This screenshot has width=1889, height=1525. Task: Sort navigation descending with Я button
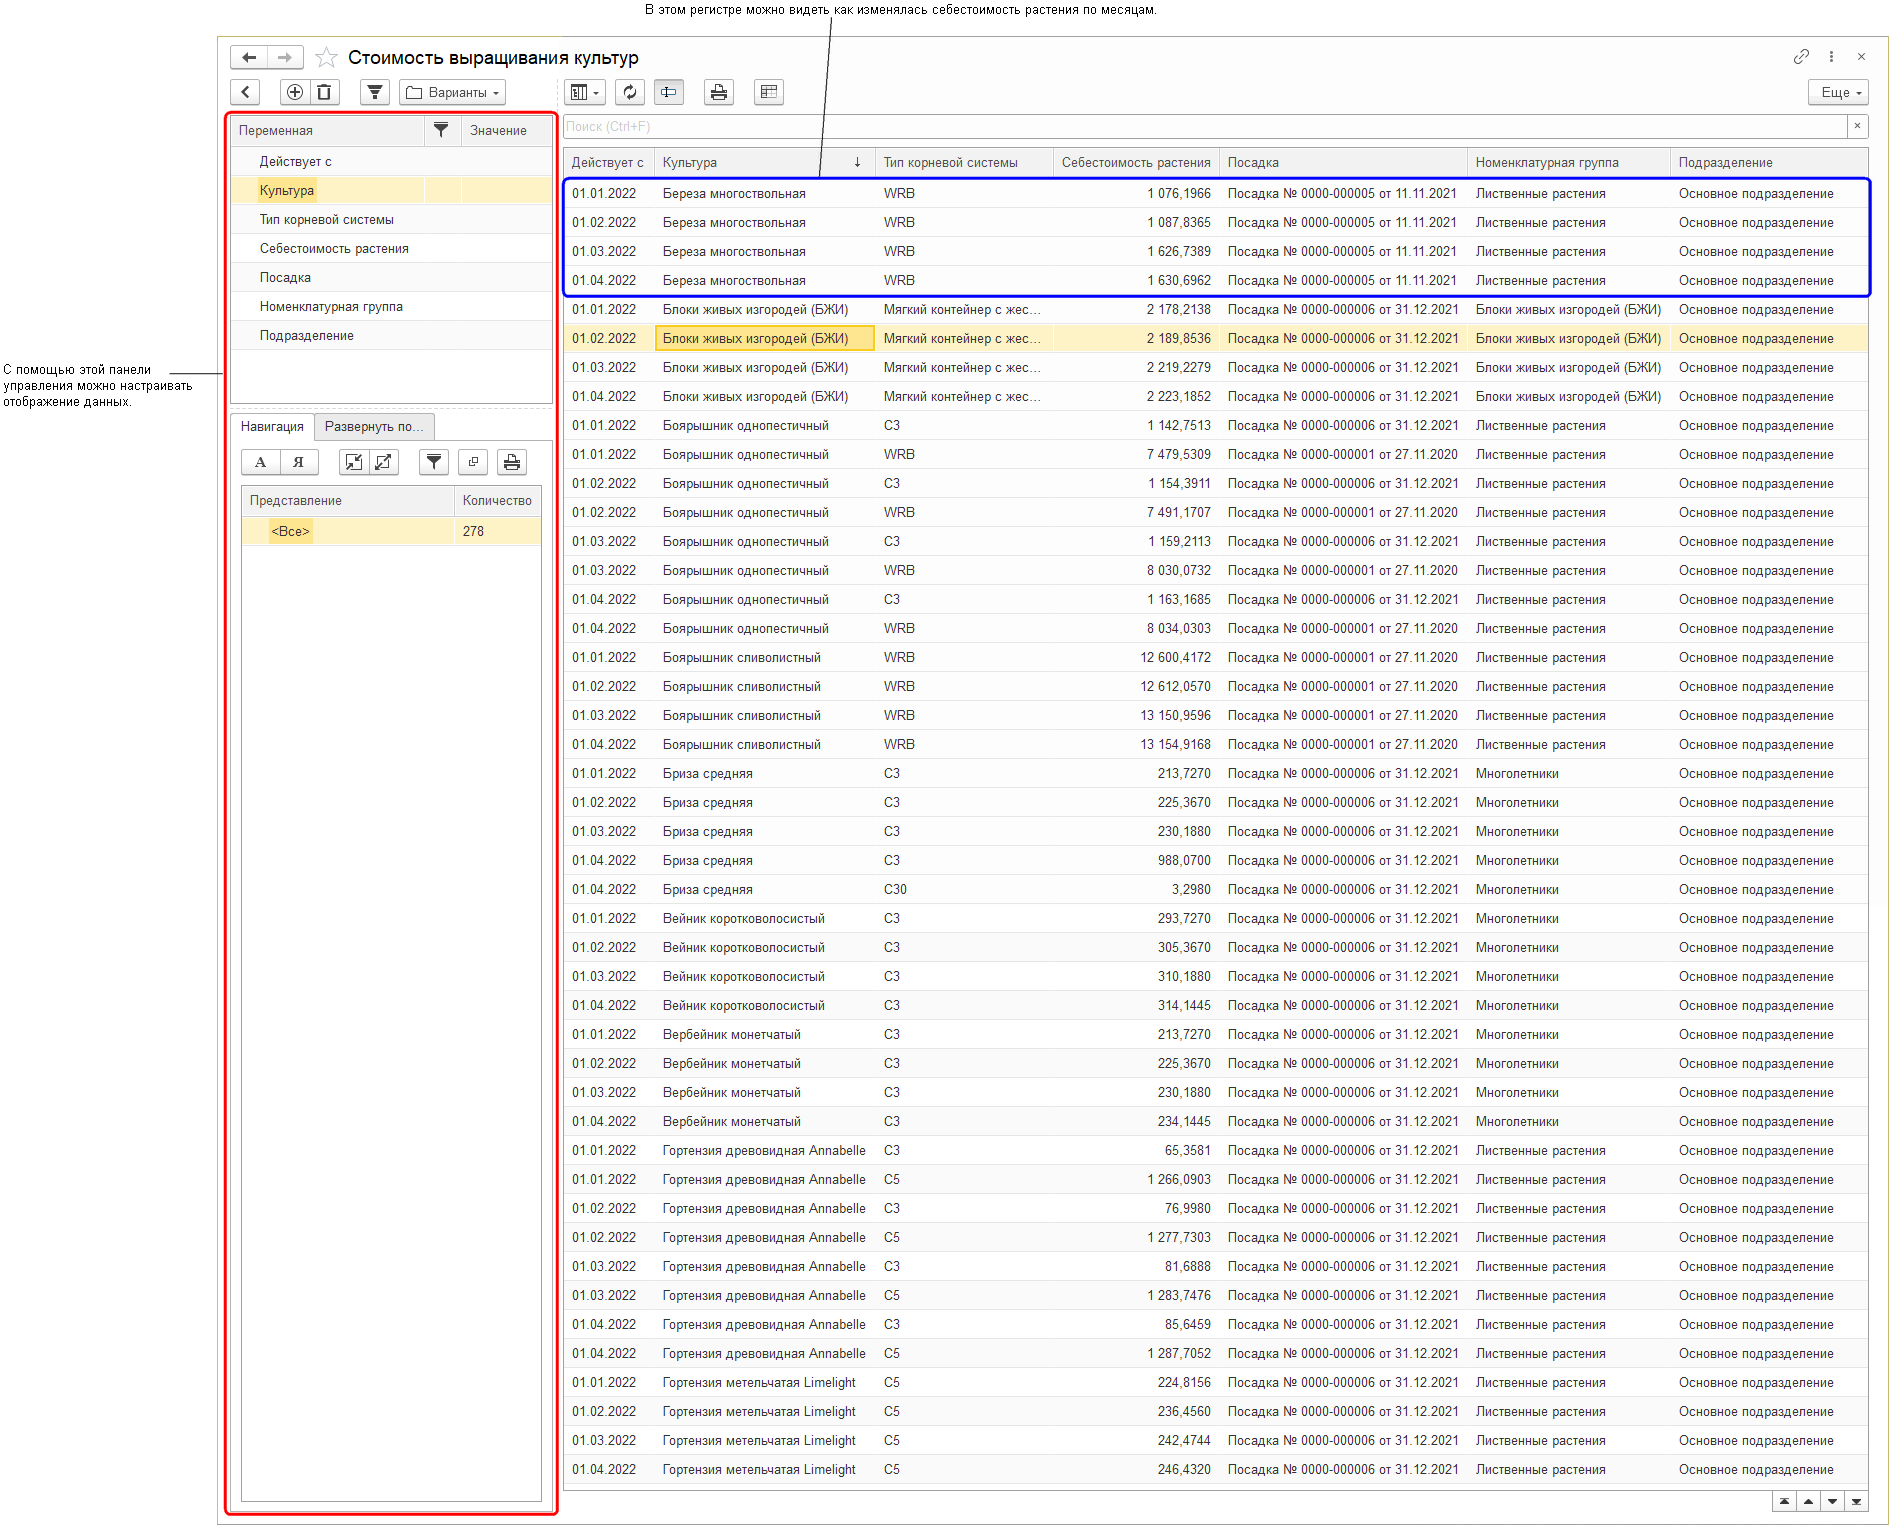click(298, 462)
